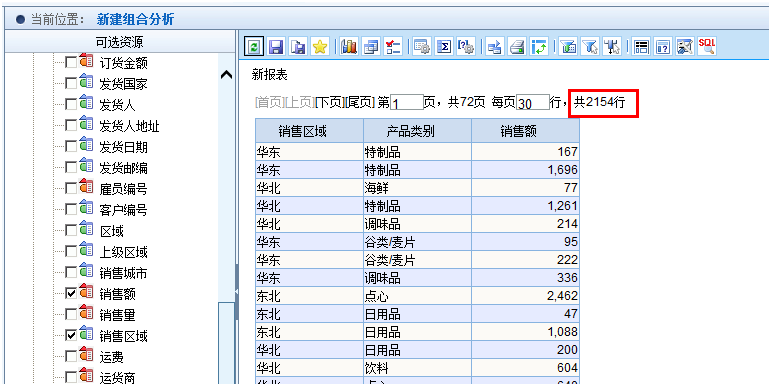This screenshot has width=771, height=386.
Task: Click the sigma aggregate icon
Action: click(444, 47)
